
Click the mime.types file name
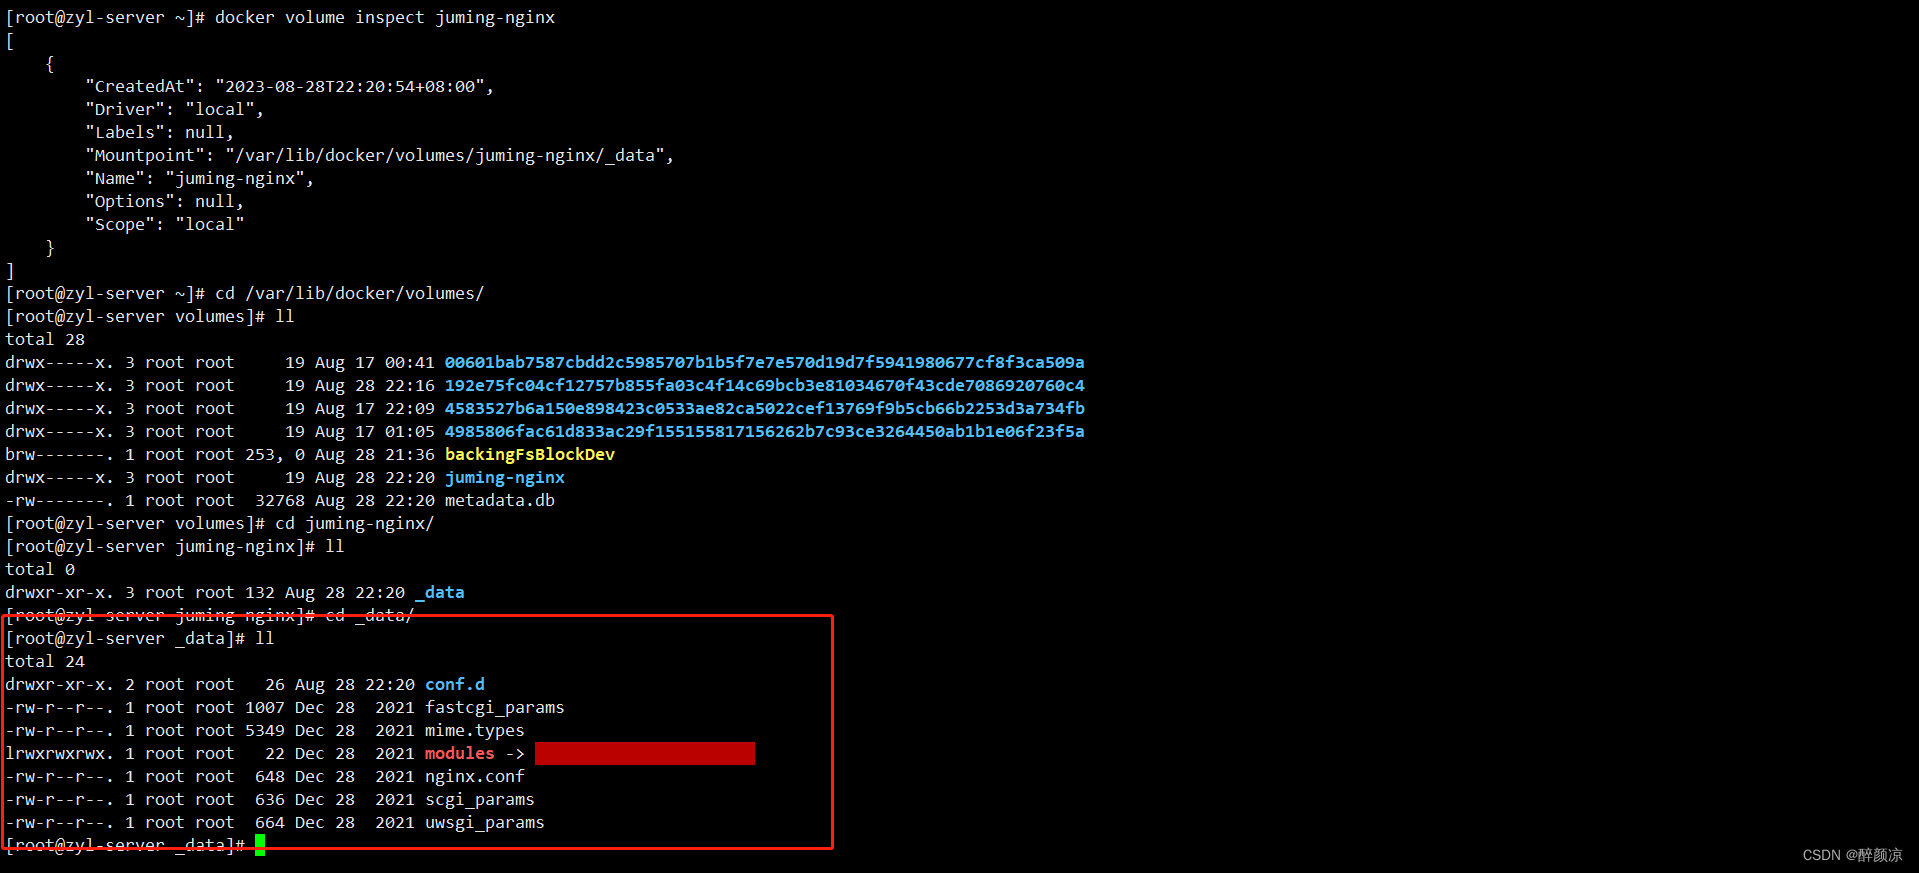coord(475,730)
